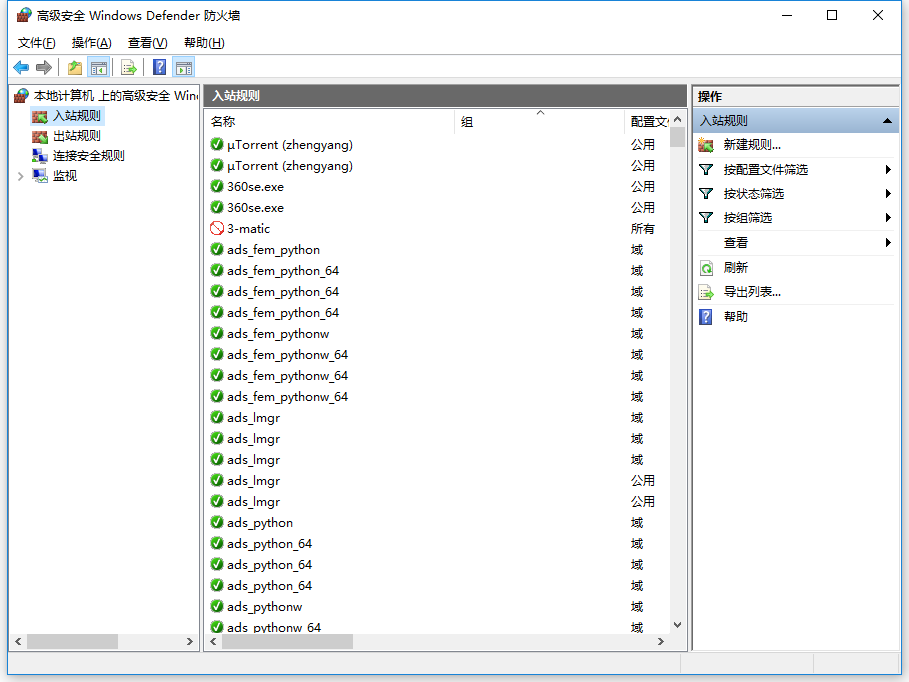Select the ads_python rule name

(x=260, y=523)
